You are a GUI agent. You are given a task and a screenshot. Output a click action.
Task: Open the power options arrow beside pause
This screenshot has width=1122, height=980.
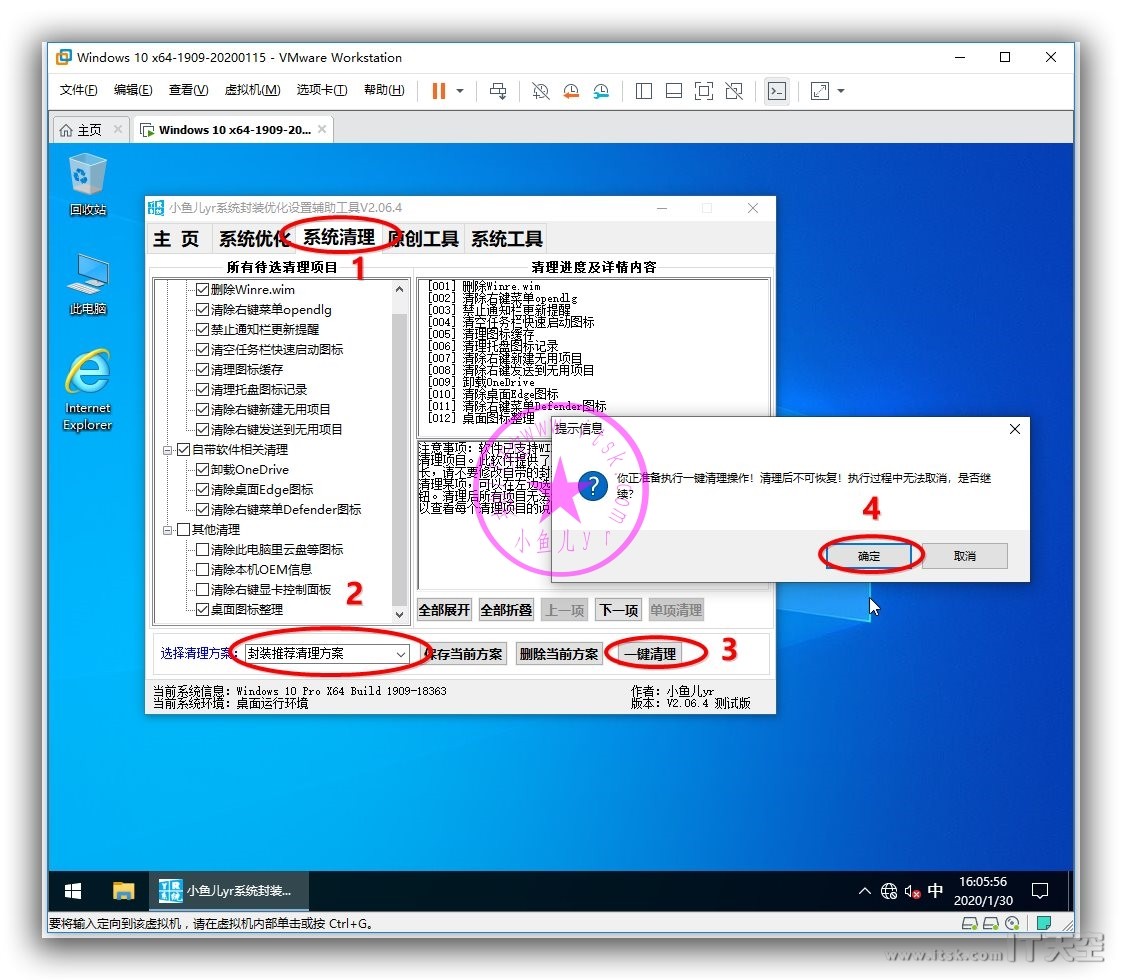pos(459,91)
